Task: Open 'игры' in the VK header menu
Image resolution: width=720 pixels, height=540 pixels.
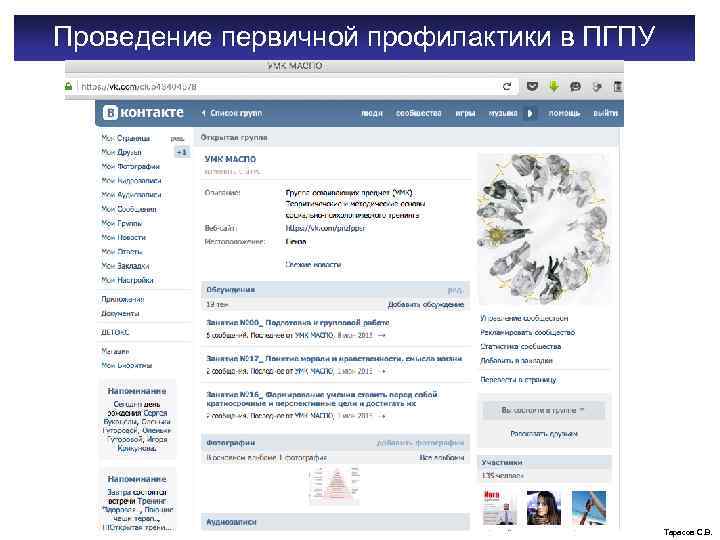Action: 465,113
